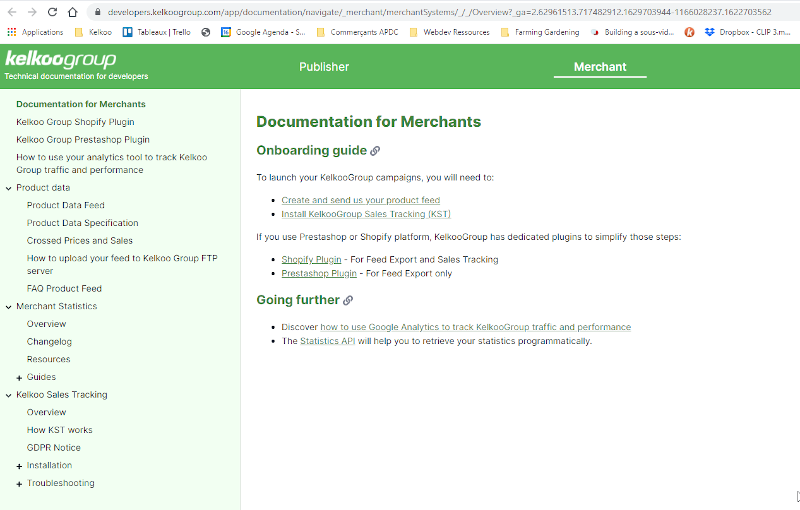The height and width of the screenshot is (510, 800).
Task: Open Crossed Prices and Sales page
Action: click(80, 241)
